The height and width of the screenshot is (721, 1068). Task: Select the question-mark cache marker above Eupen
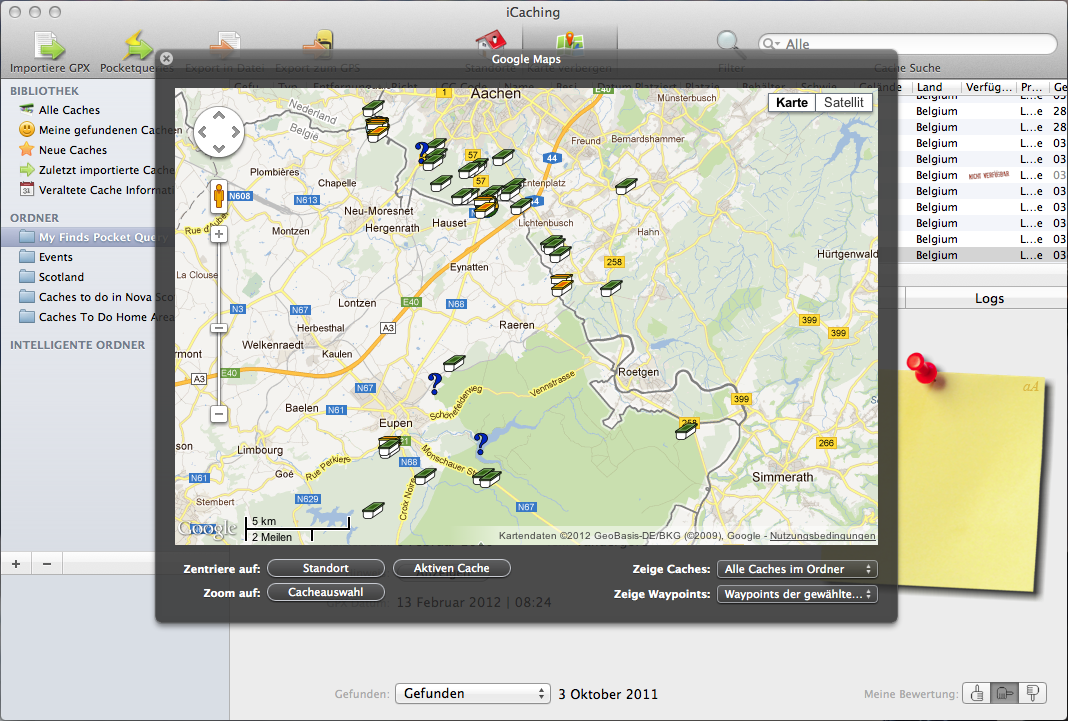coord(435,384)
